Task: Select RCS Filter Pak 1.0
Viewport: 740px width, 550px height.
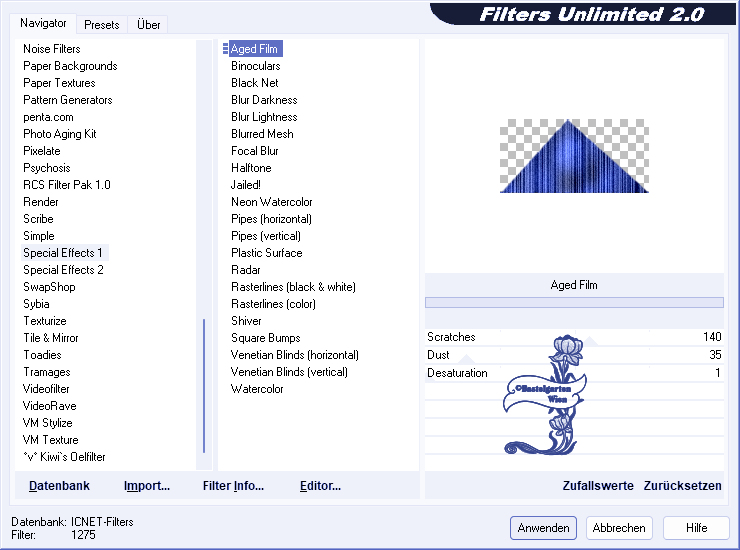Action: pos(67,185)
